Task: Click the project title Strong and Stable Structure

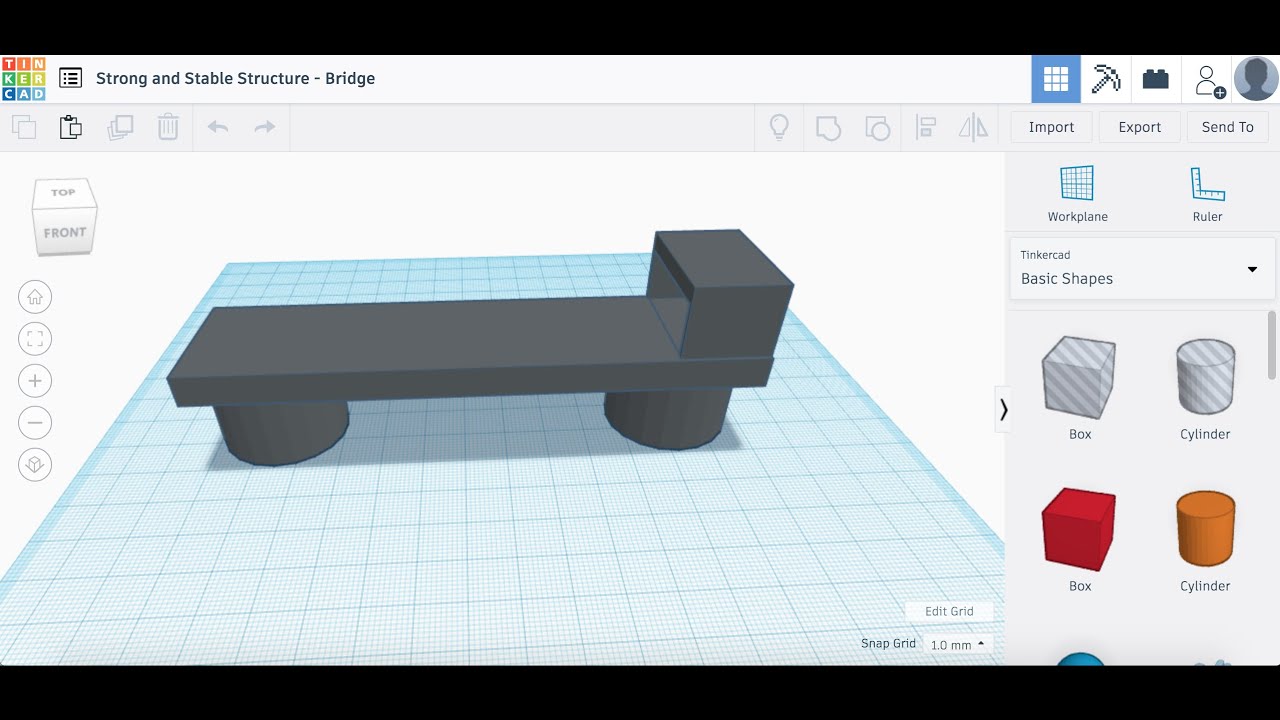Action: pos(236,78)
